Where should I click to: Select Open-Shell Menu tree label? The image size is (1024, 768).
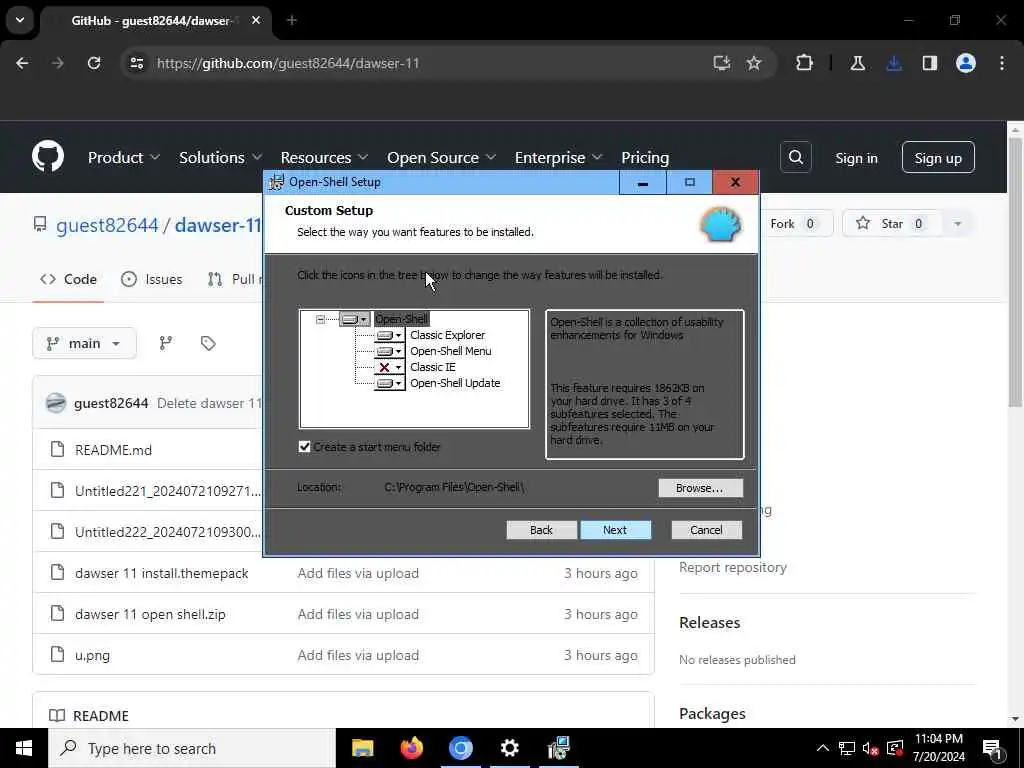click(x=451, y=351)
